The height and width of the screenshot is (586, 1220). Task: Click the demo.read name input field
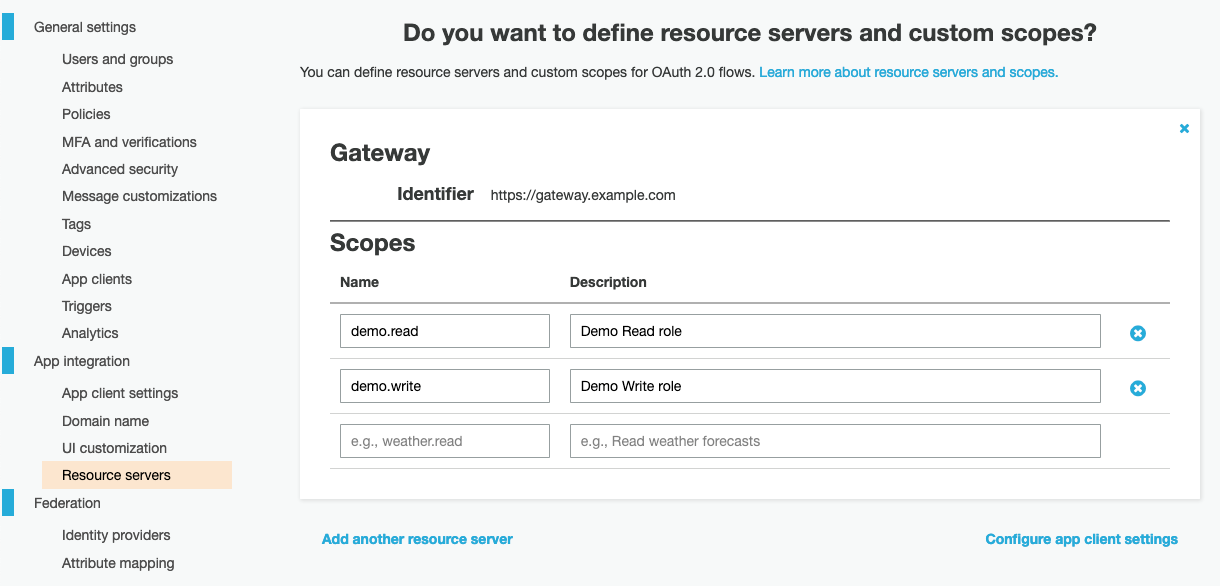tap(444, 330)
